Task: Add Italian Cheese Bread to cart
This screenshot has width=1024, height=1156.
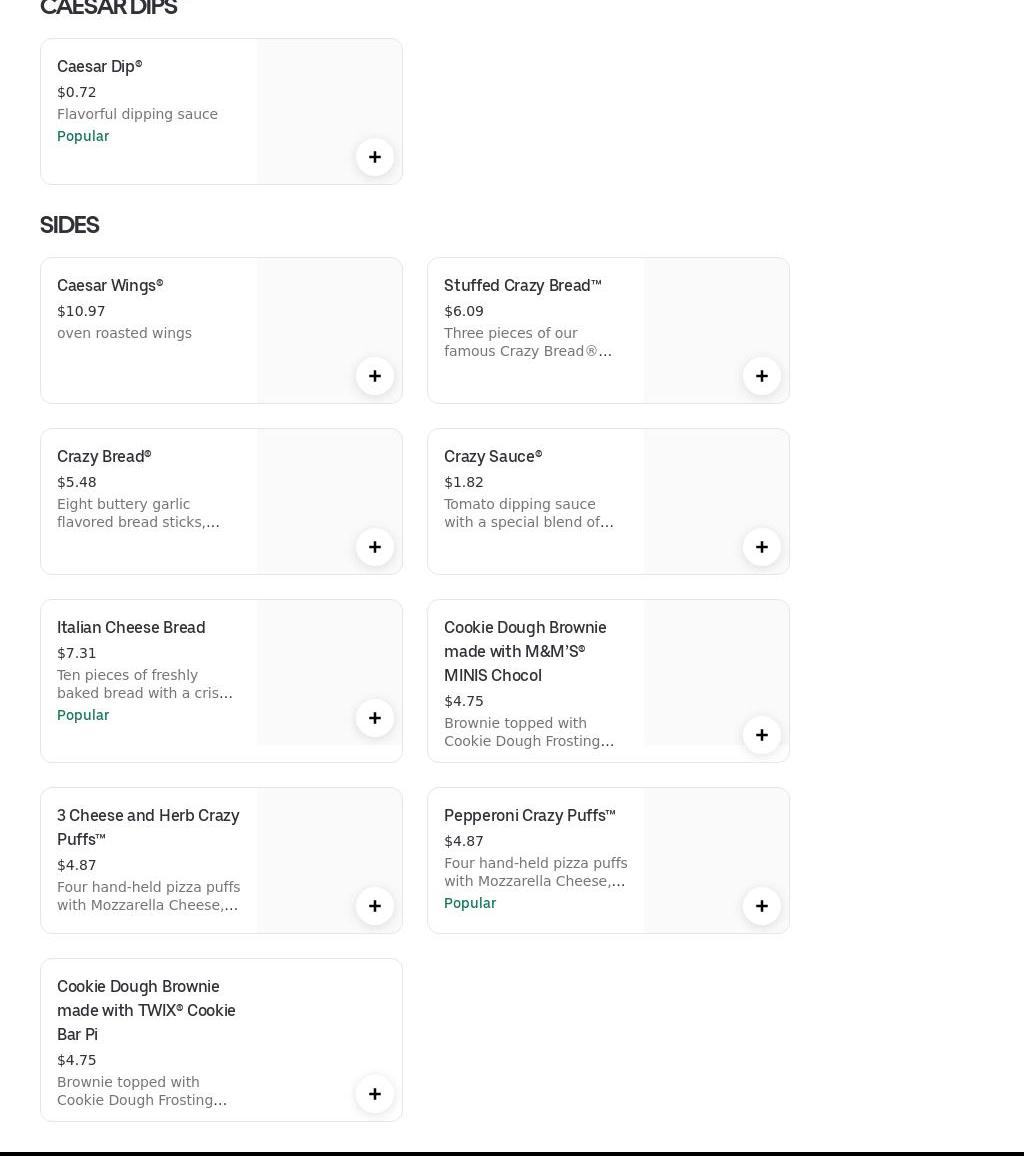Action: [x=375, y=718]
